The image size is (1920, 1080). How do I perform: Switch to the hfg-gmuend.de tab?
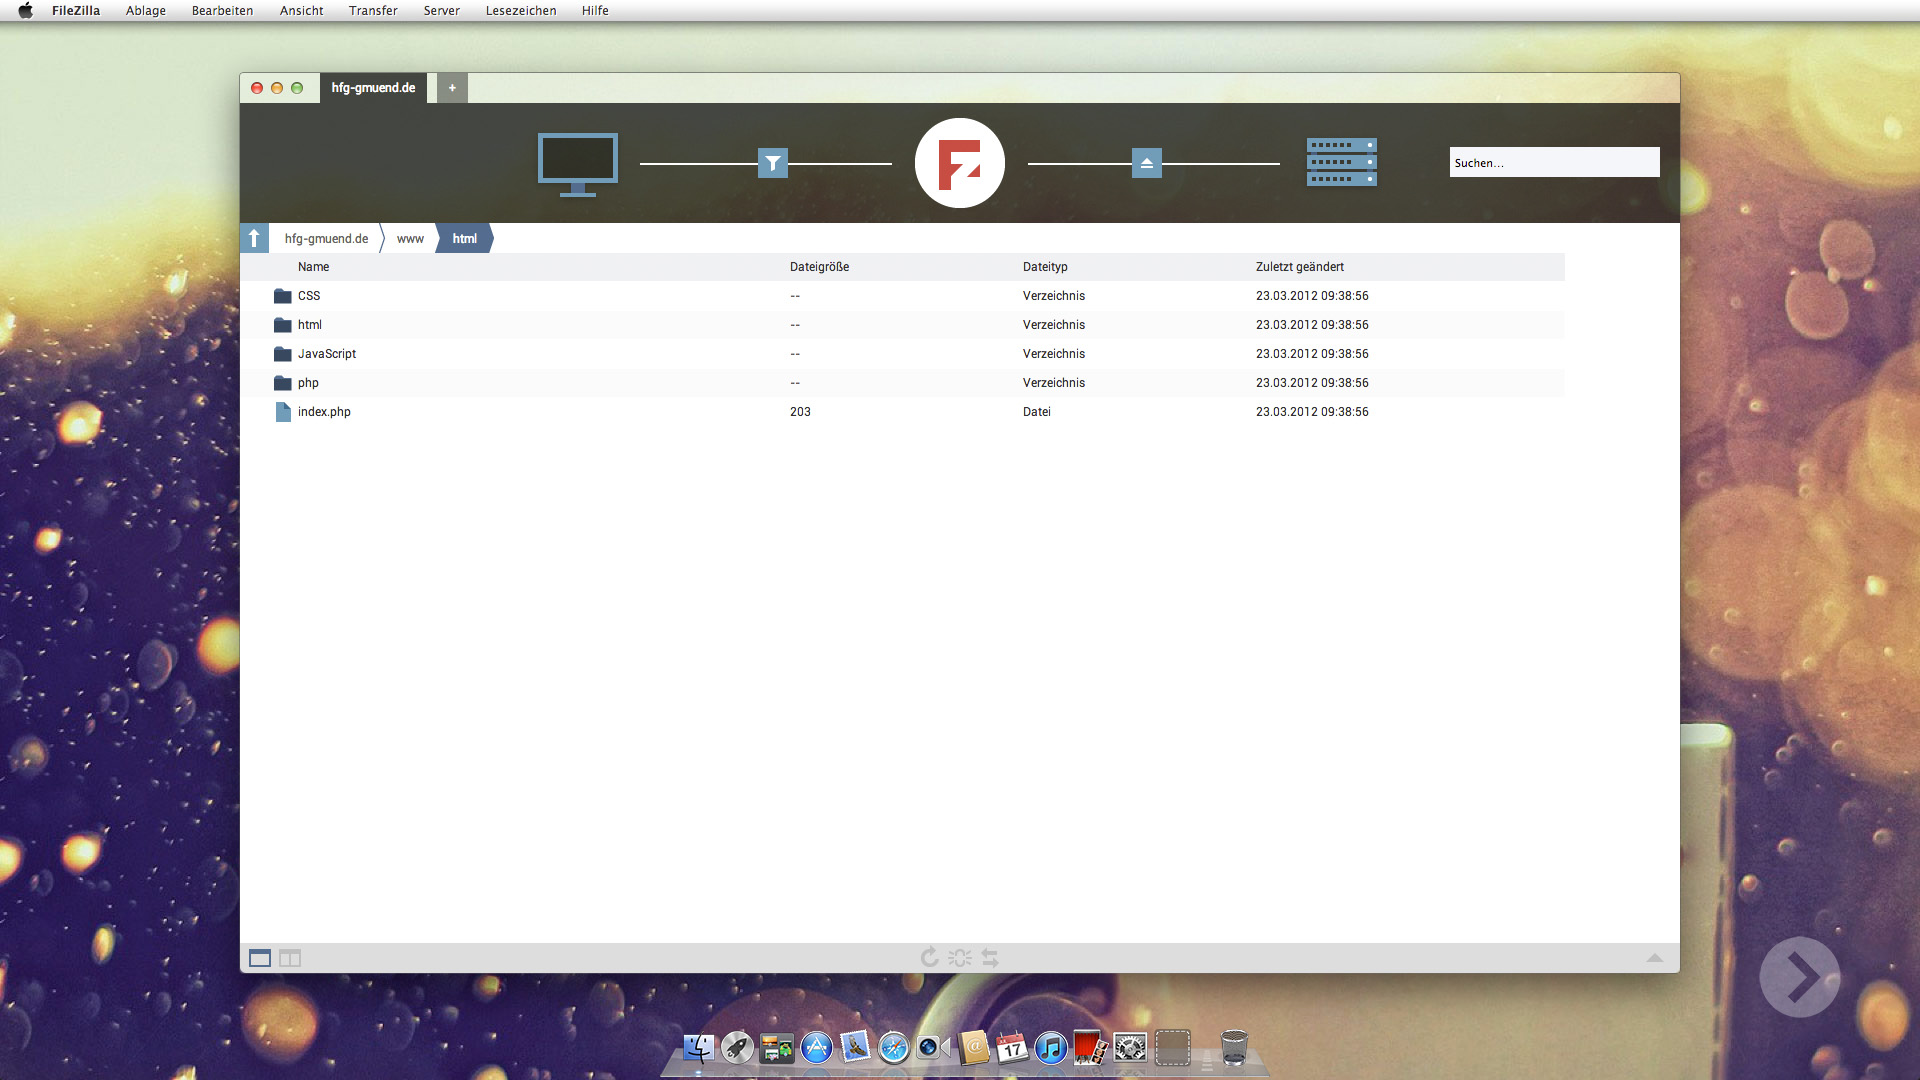coord(373,88)
